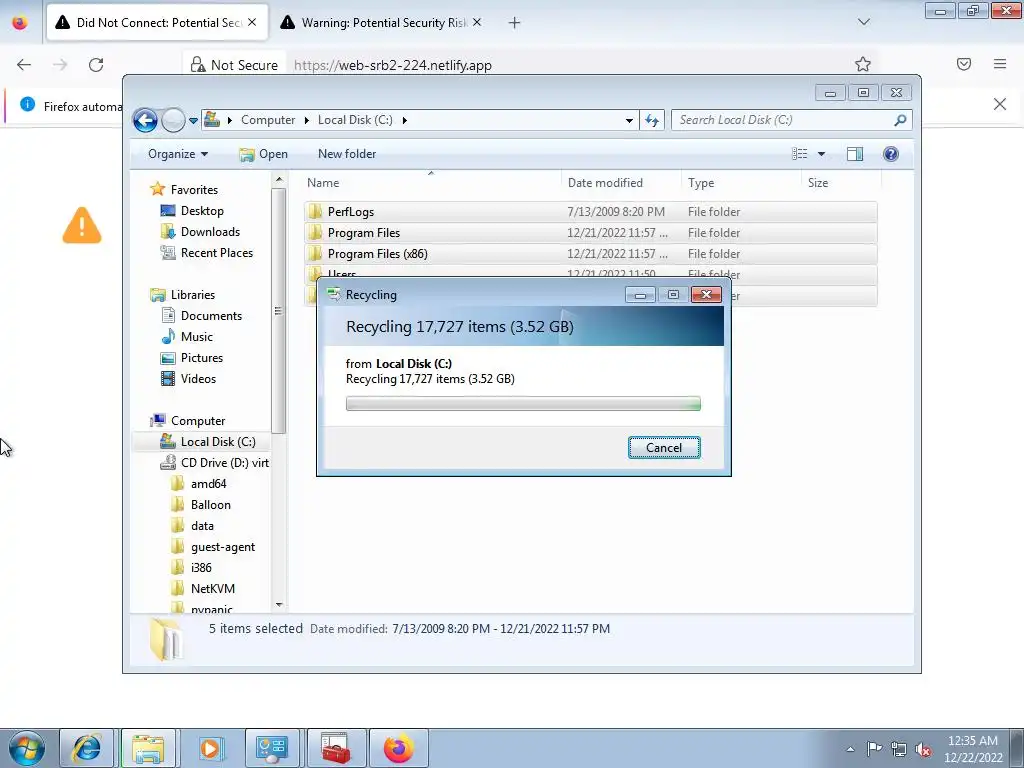
Task: Click navigation pane scrollbar down arrow
Action: [x=279, y=605]
